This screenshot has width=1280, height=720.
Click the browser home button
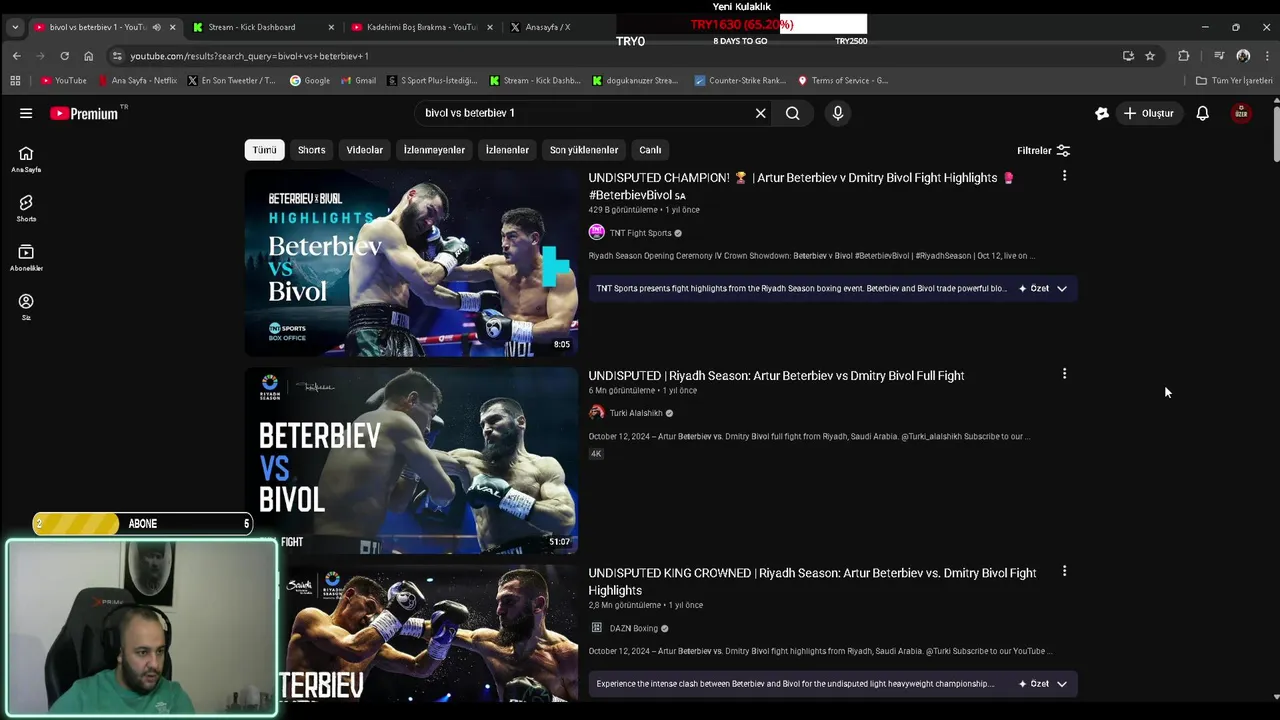coord(88,56)
